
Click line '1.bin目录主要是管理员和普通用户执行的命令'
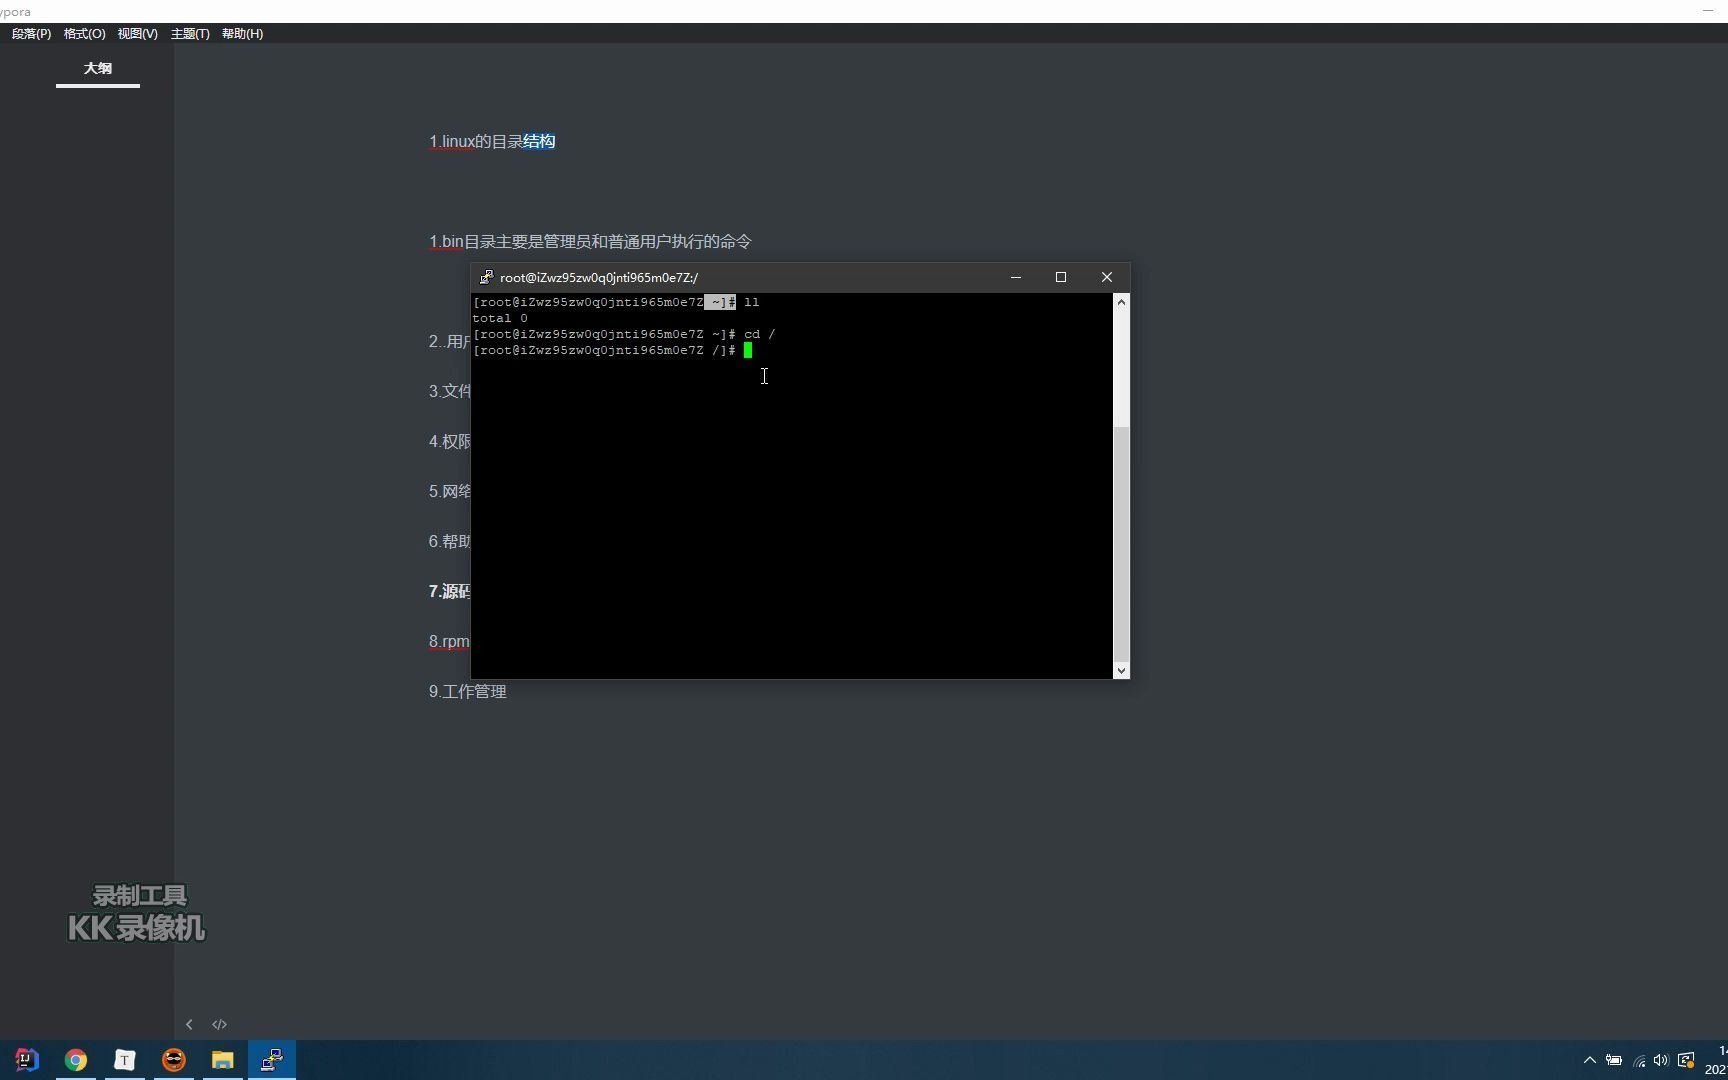click(x=590, y=242)
